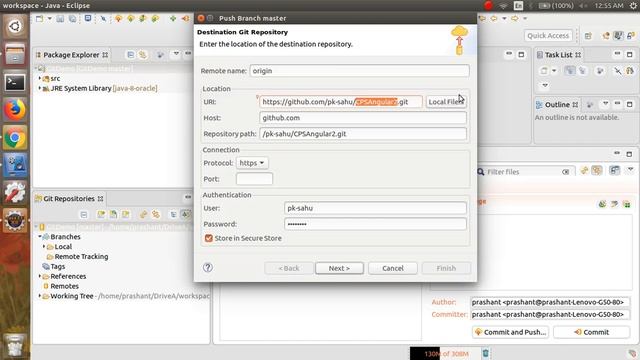Image resolution: width=640 pixels, height=360 pixels.
Task: Expand JRE System Library node
Action: (x=40, y=88)
